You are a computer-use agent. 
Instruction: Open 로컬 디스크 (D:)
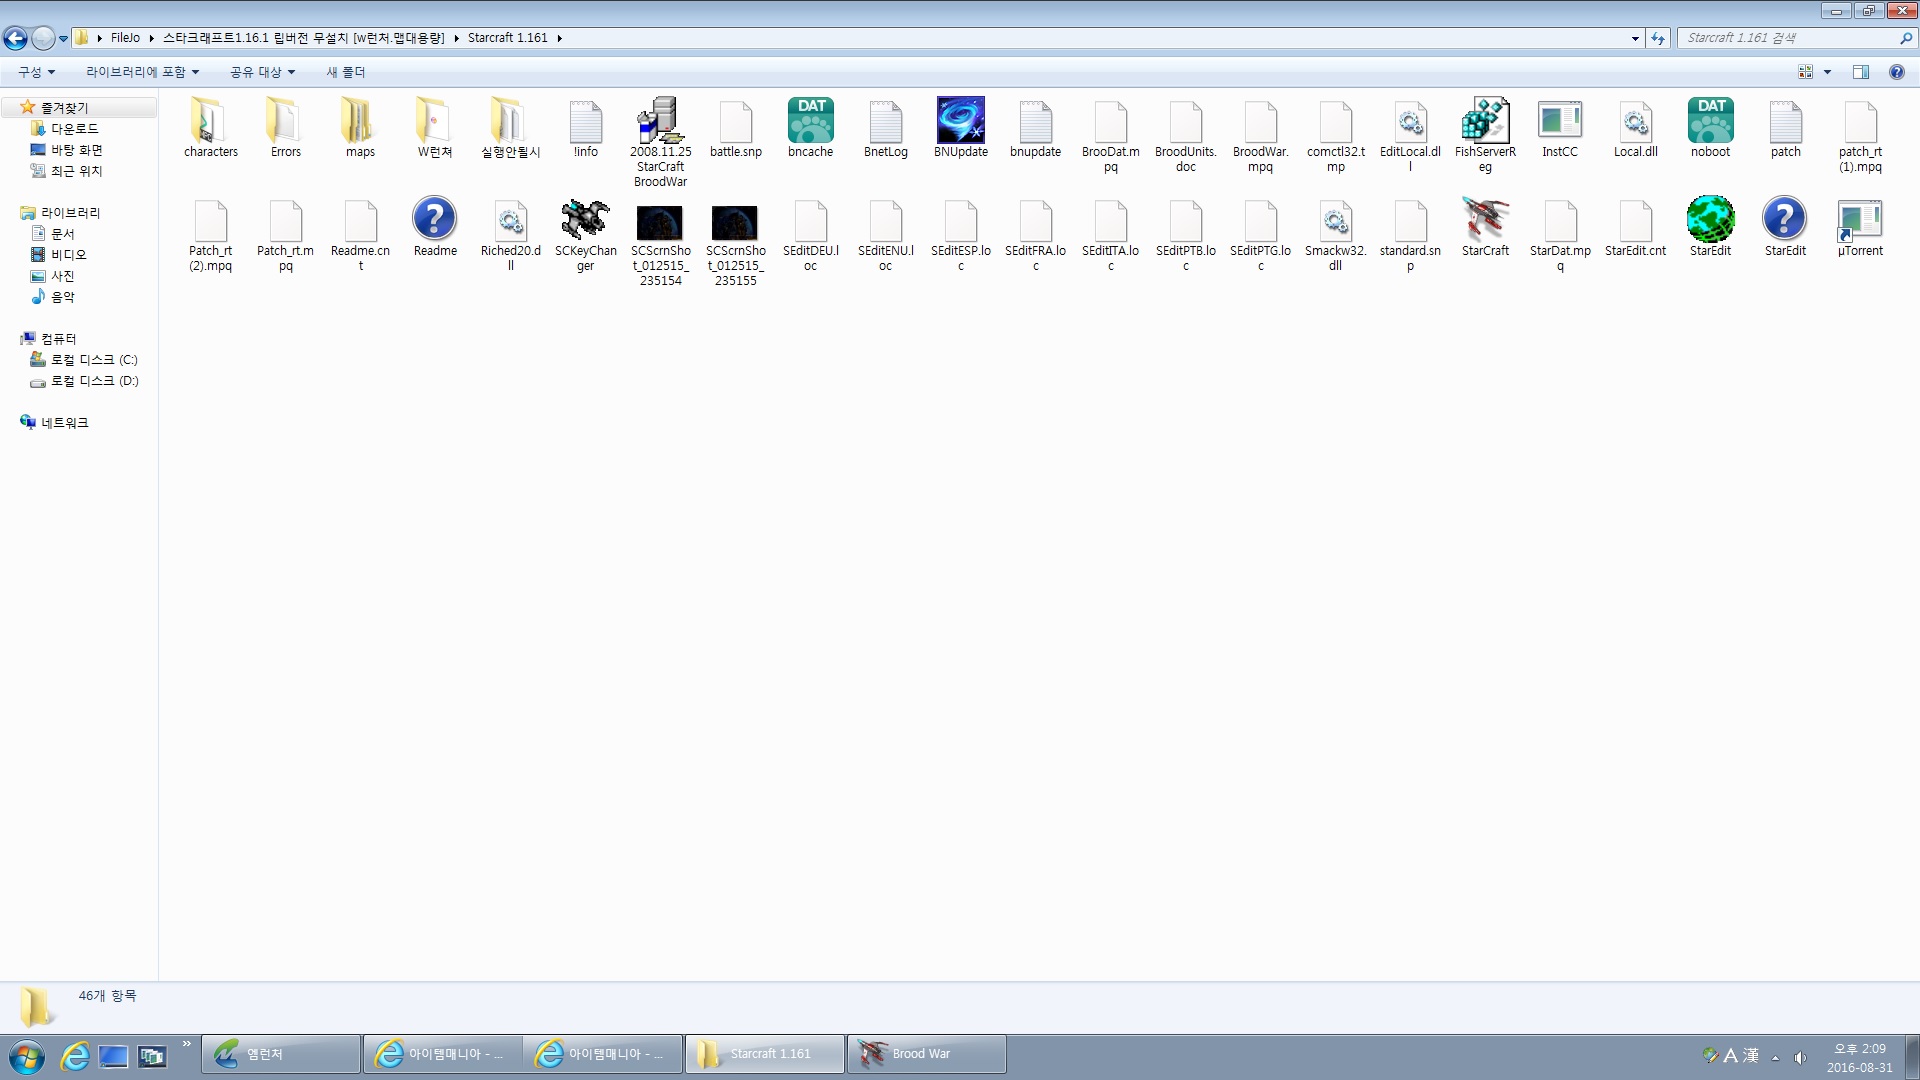coord(94,381)
